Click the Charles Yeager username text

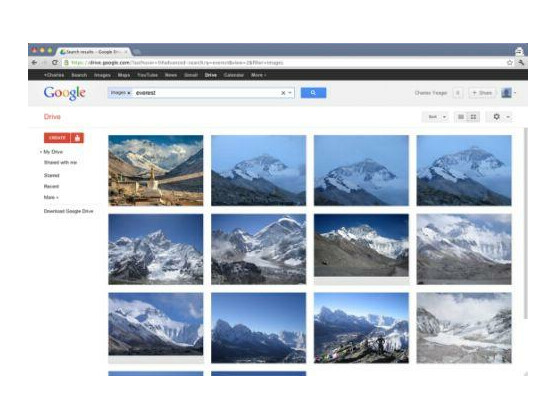(x=431, y=93)
